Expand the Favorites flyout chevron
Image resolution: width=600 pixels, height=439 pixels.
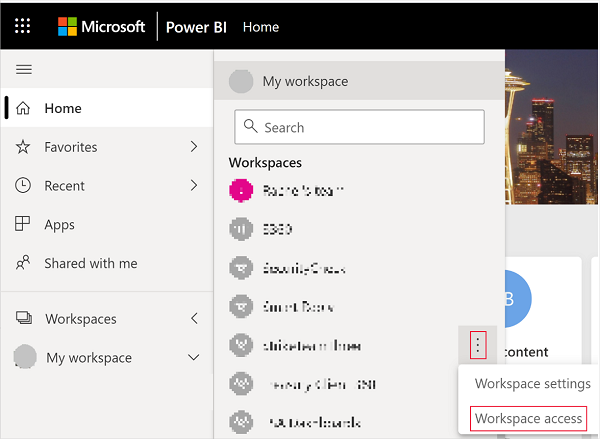(194, 147)
